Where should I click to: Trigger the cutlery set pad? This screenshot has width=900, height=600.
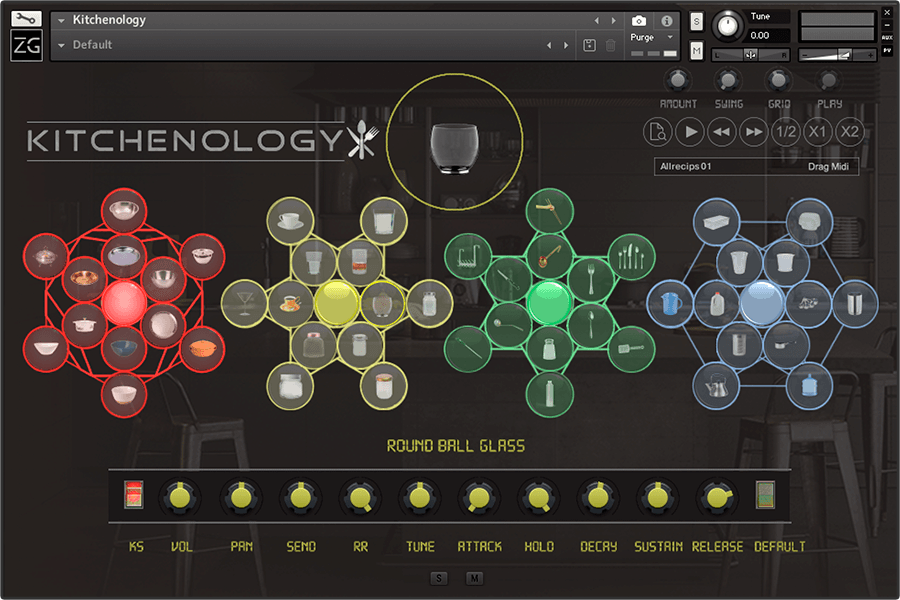pos(631,256)
